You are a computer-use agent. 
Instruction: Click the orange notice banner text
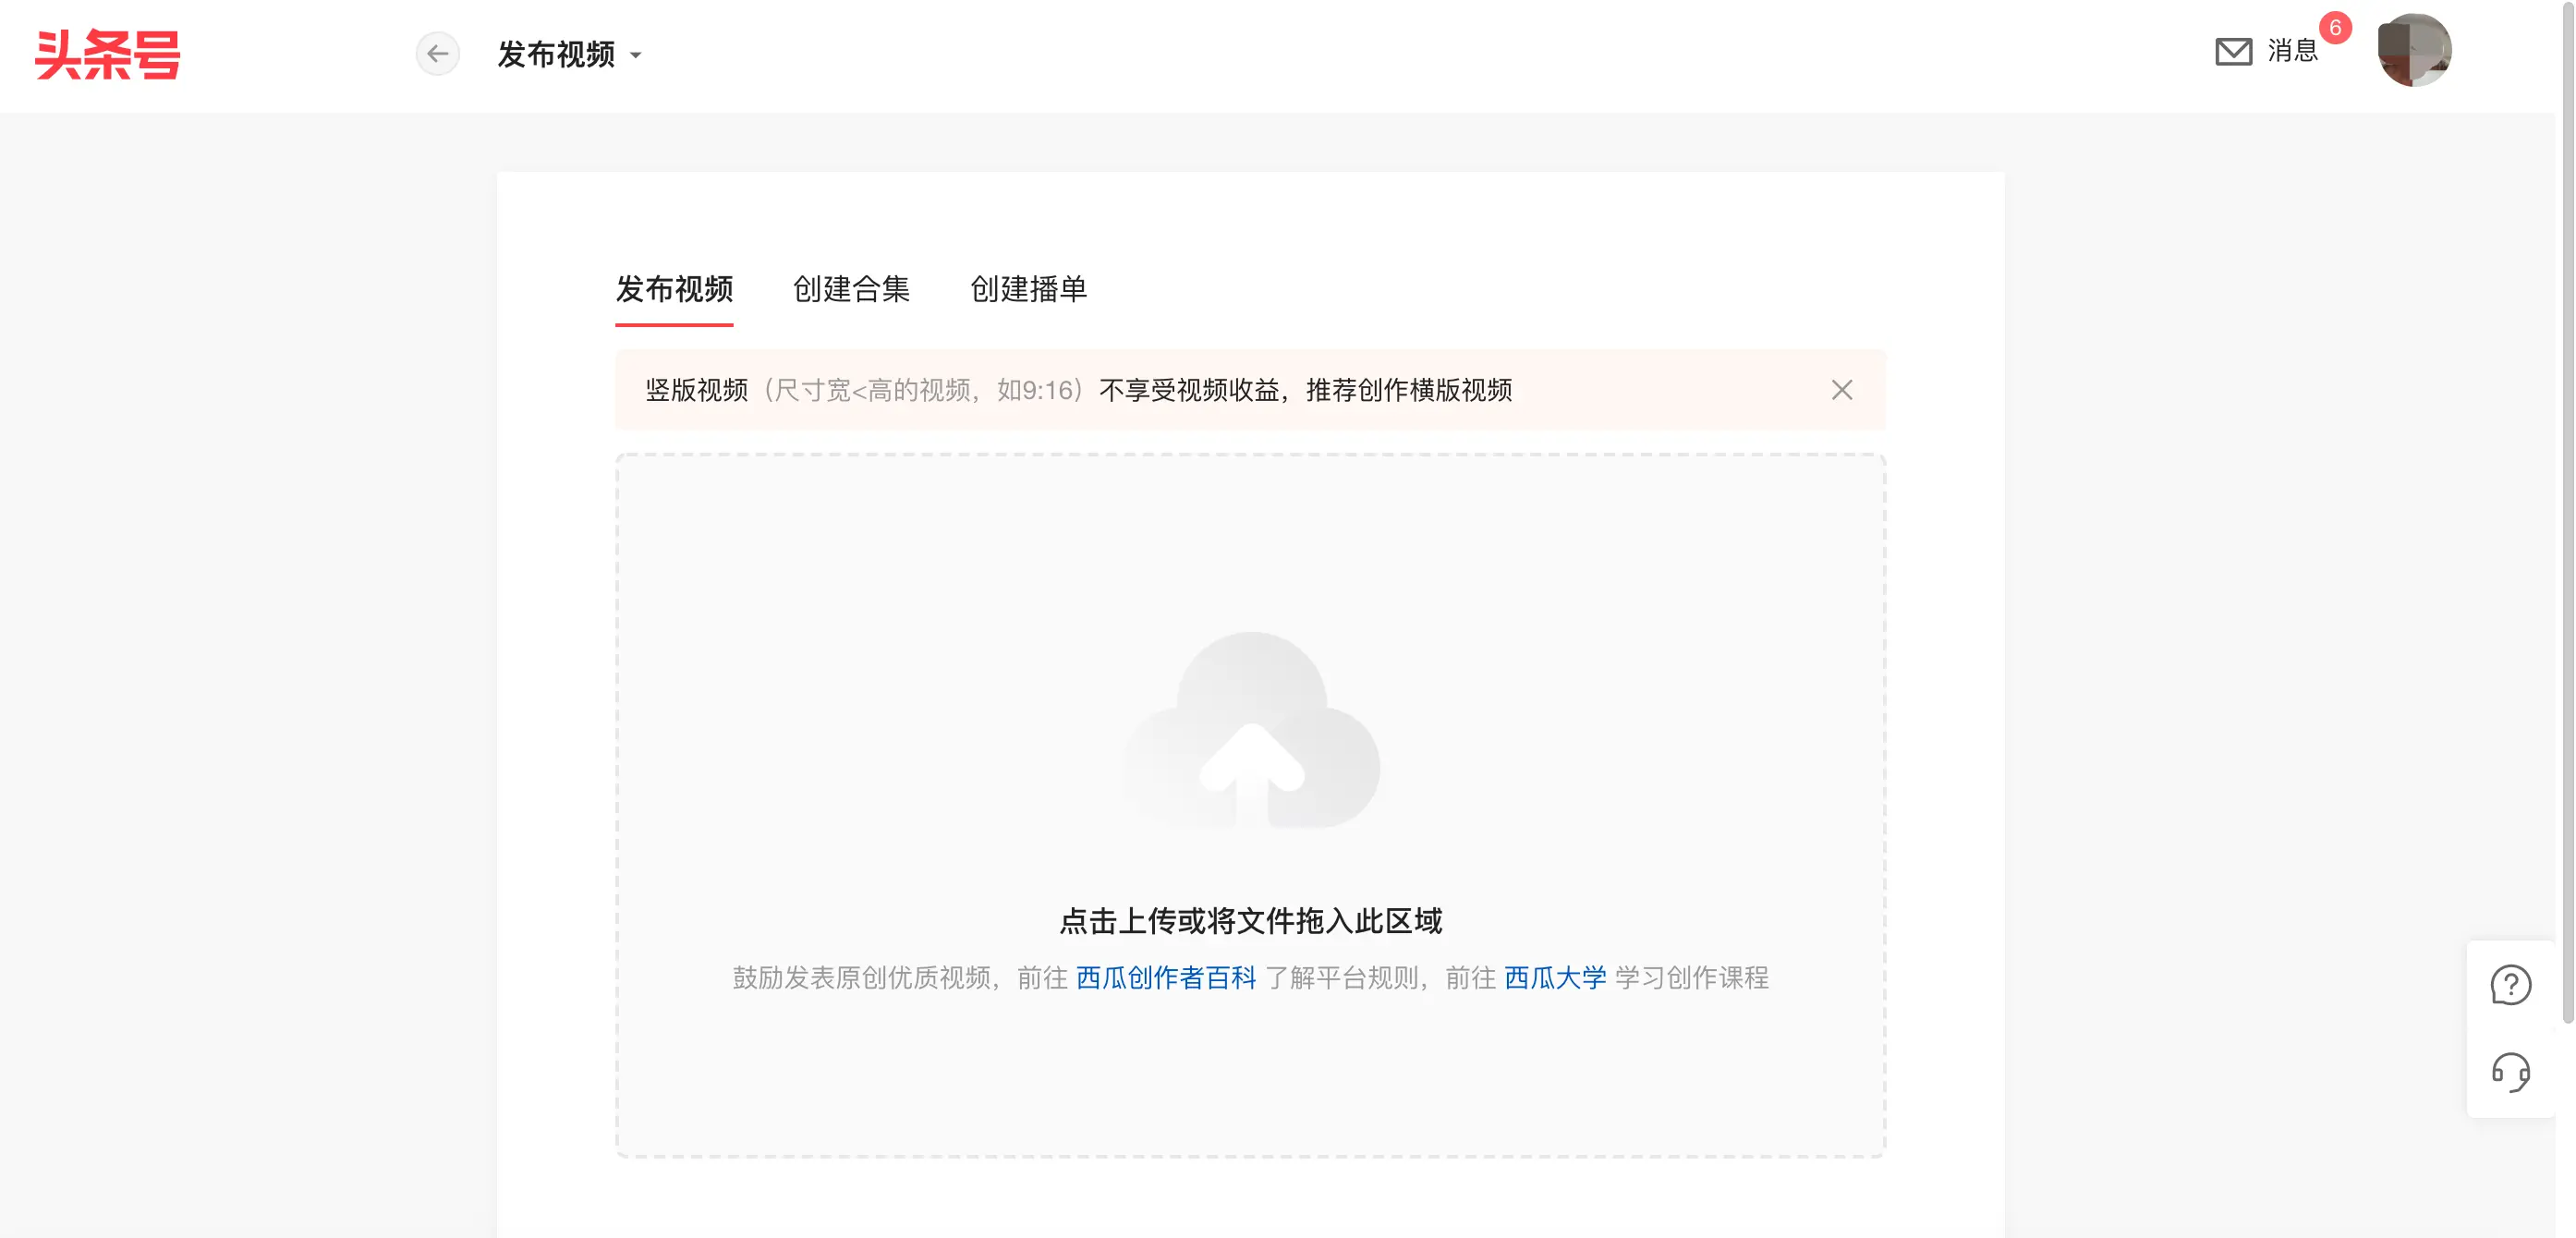1080,390
